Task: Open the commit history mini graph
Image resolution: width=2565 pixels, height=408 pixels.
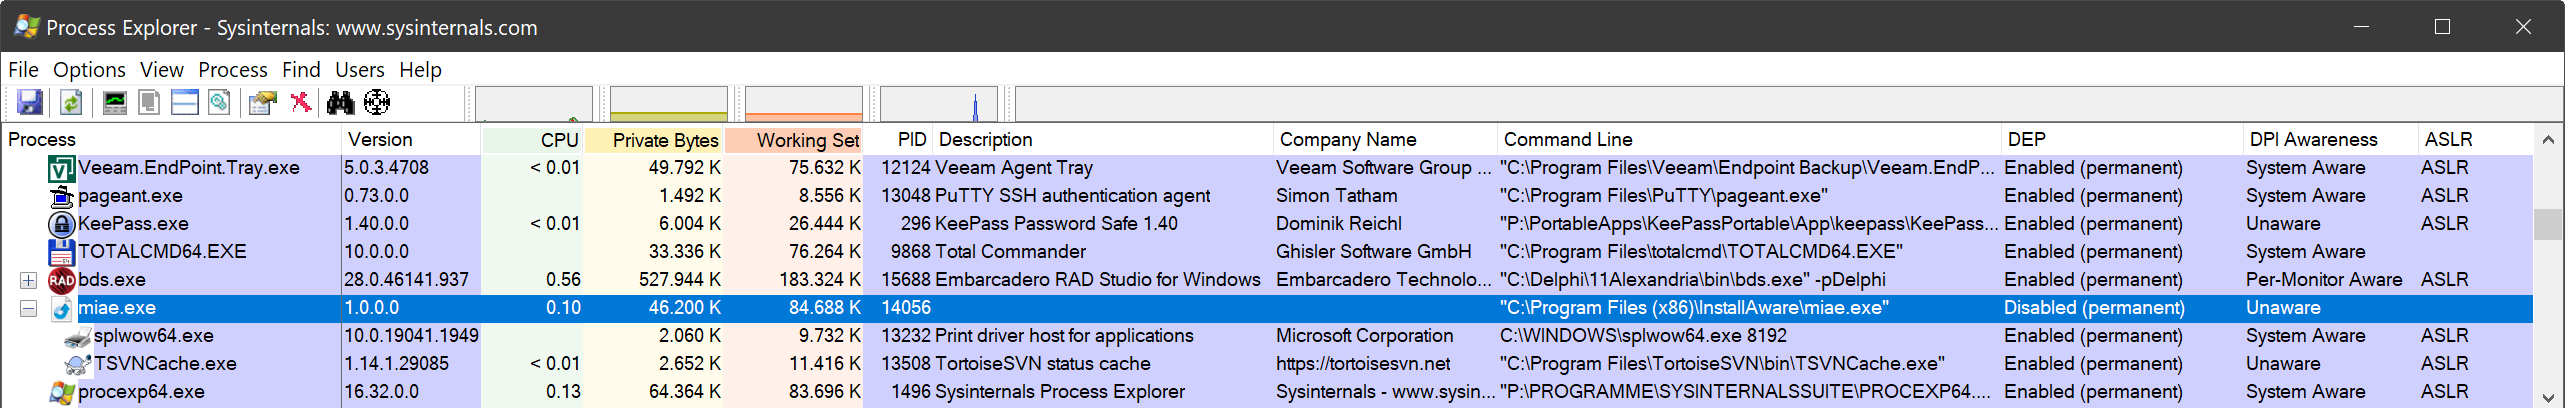Action: pyautogui.click(x=669, y=104)
